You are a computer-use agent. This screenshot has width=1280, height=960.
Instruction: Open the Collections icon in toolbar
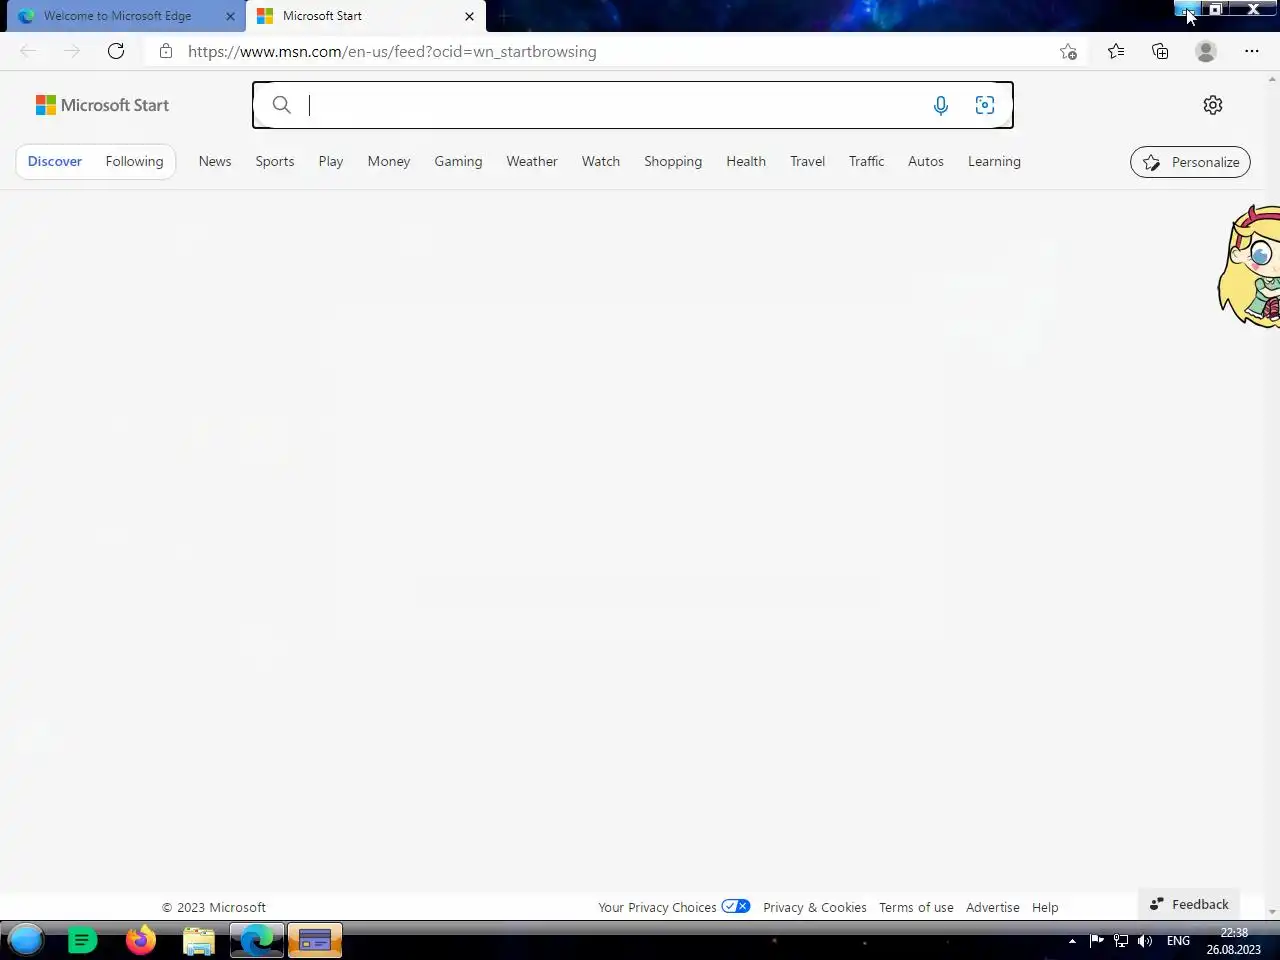coord(1160,51)
